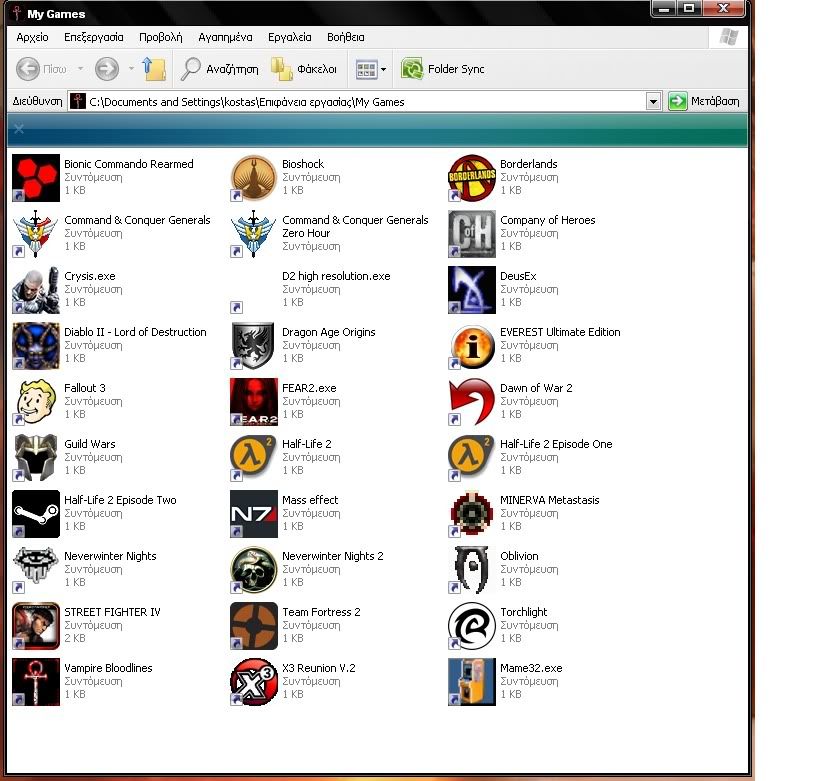Launch the Bioshock shortcut icon

pos(254,178)
